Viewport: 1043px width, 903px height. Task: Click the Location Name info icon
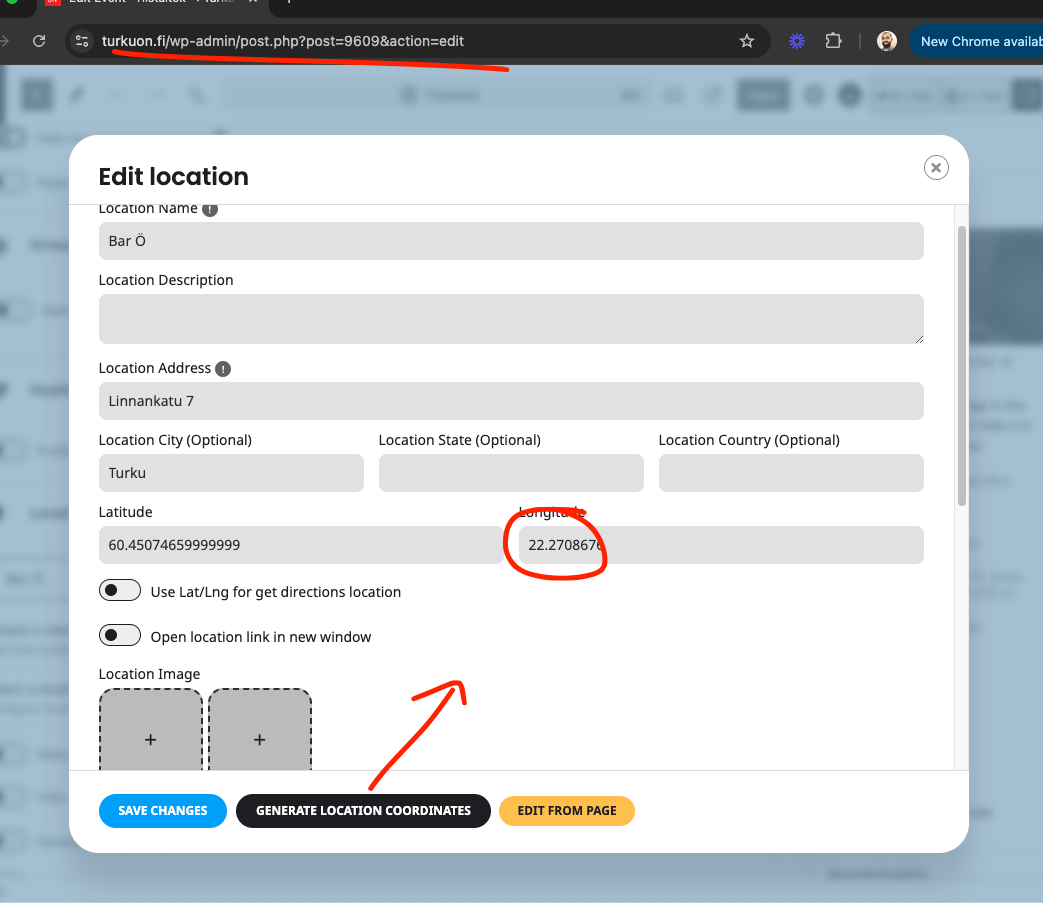click(x=210, y=209)
